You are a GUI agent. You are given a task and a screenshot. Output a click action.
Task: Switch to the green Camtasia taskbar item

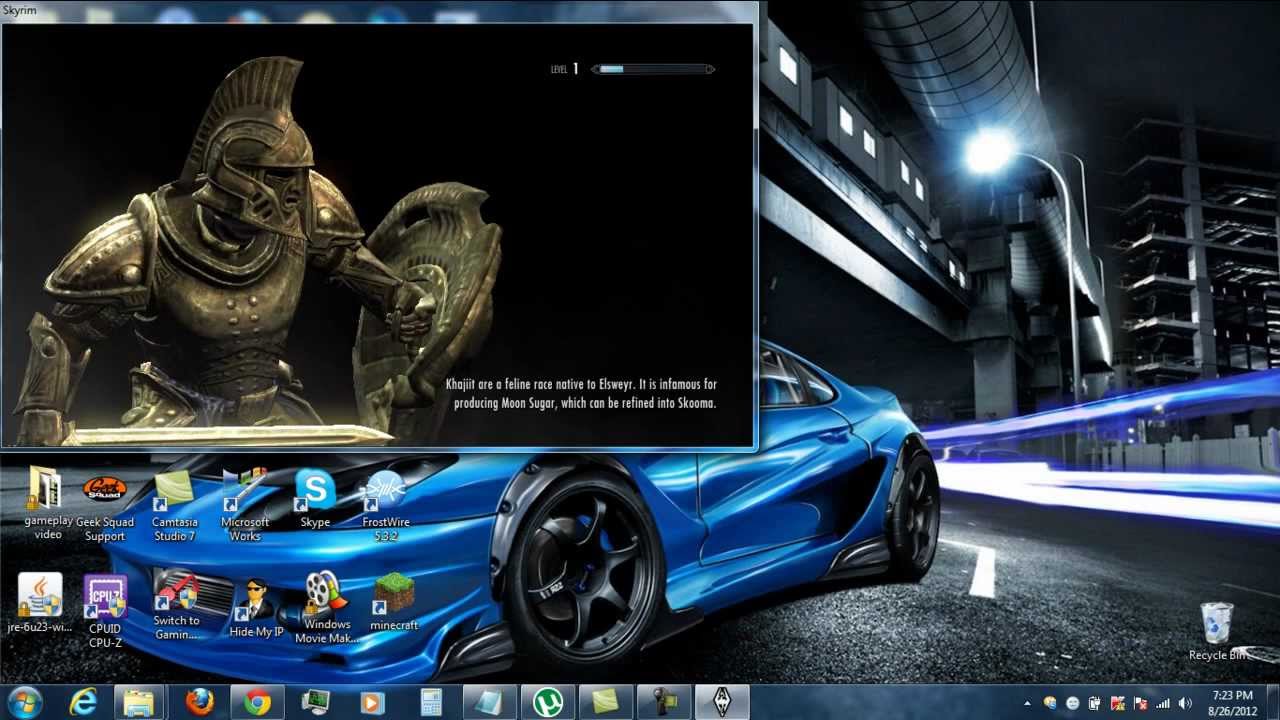[605, 702]
